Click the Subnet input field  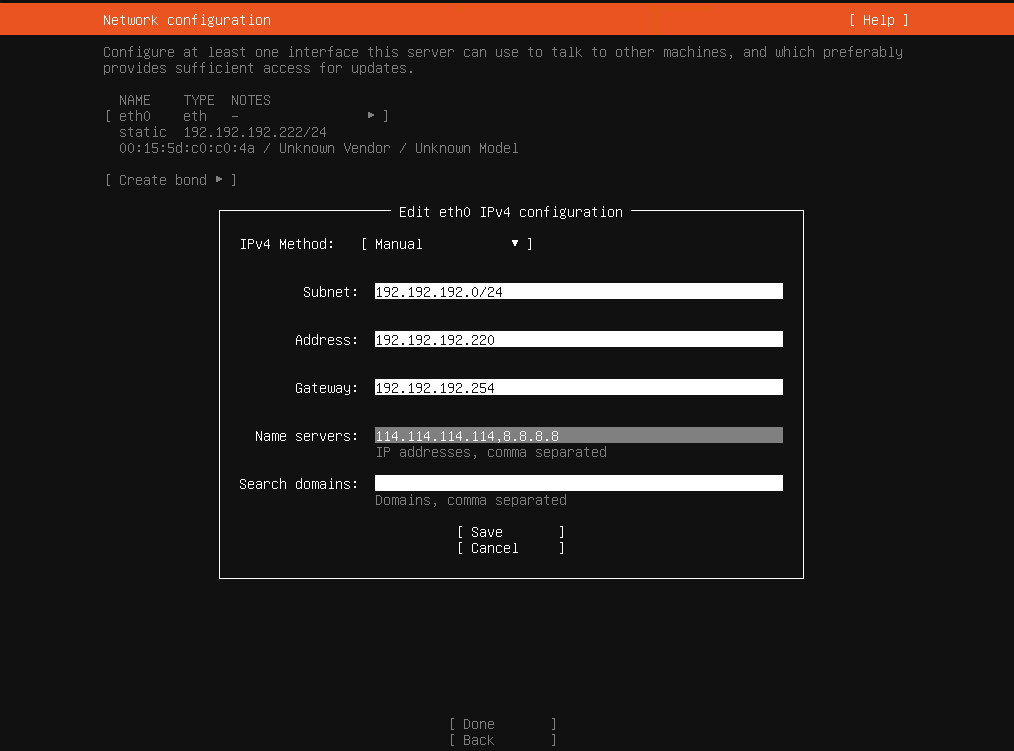pyautogui.click(x=578, y=292)
